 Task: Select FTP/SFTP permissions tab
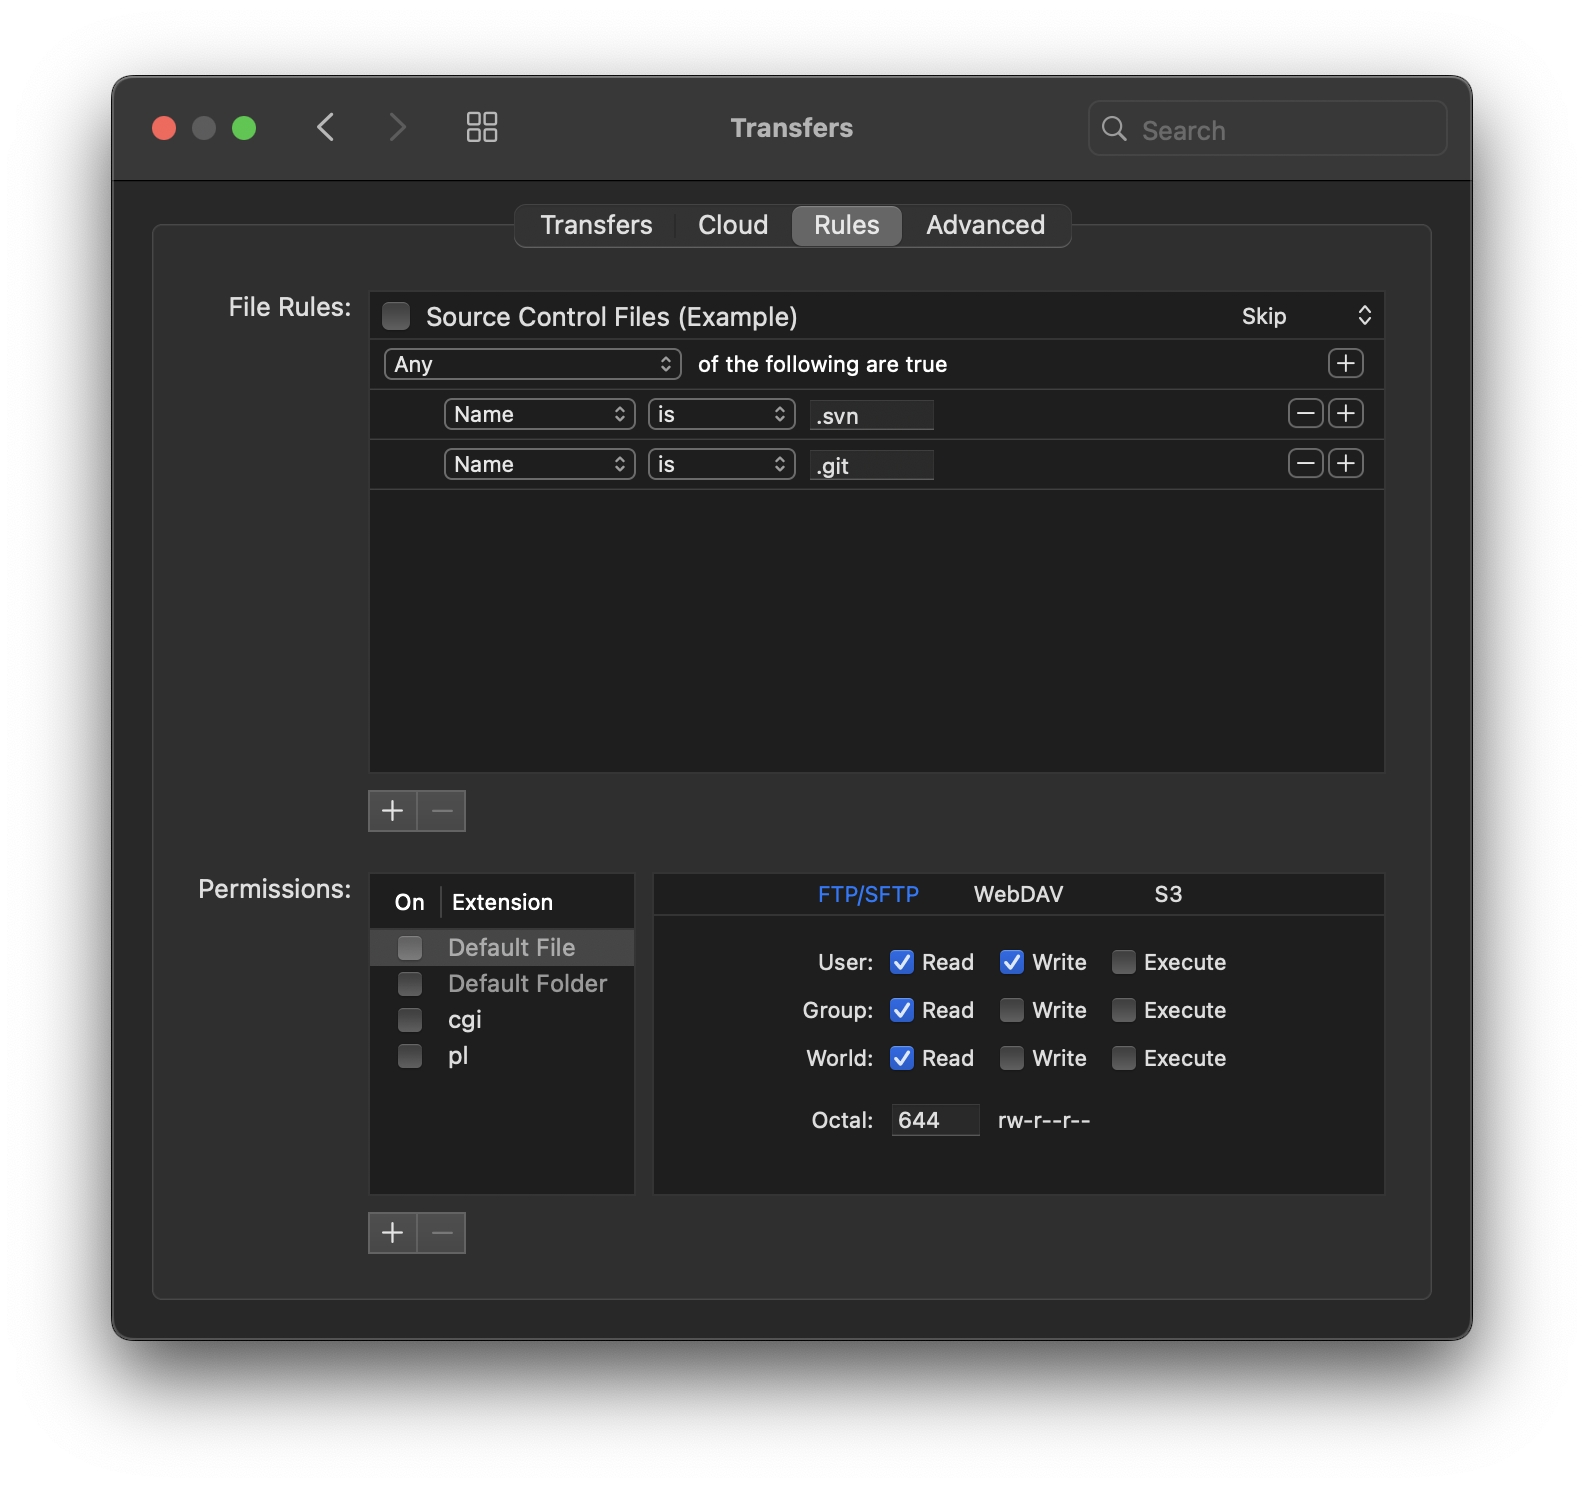tap(868, 894)
